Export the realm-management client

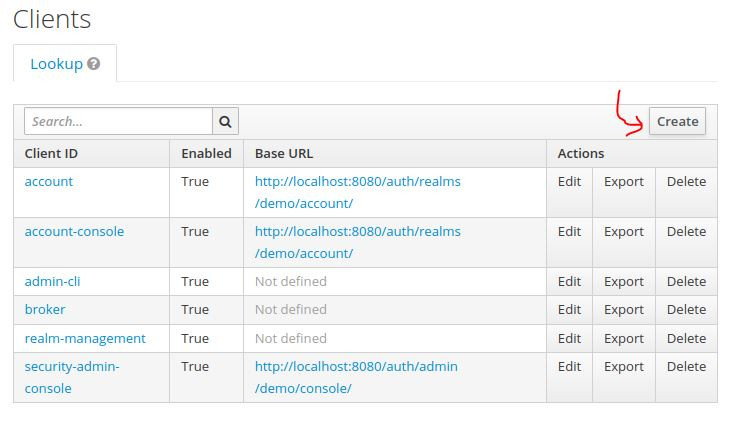coord(624,338)
